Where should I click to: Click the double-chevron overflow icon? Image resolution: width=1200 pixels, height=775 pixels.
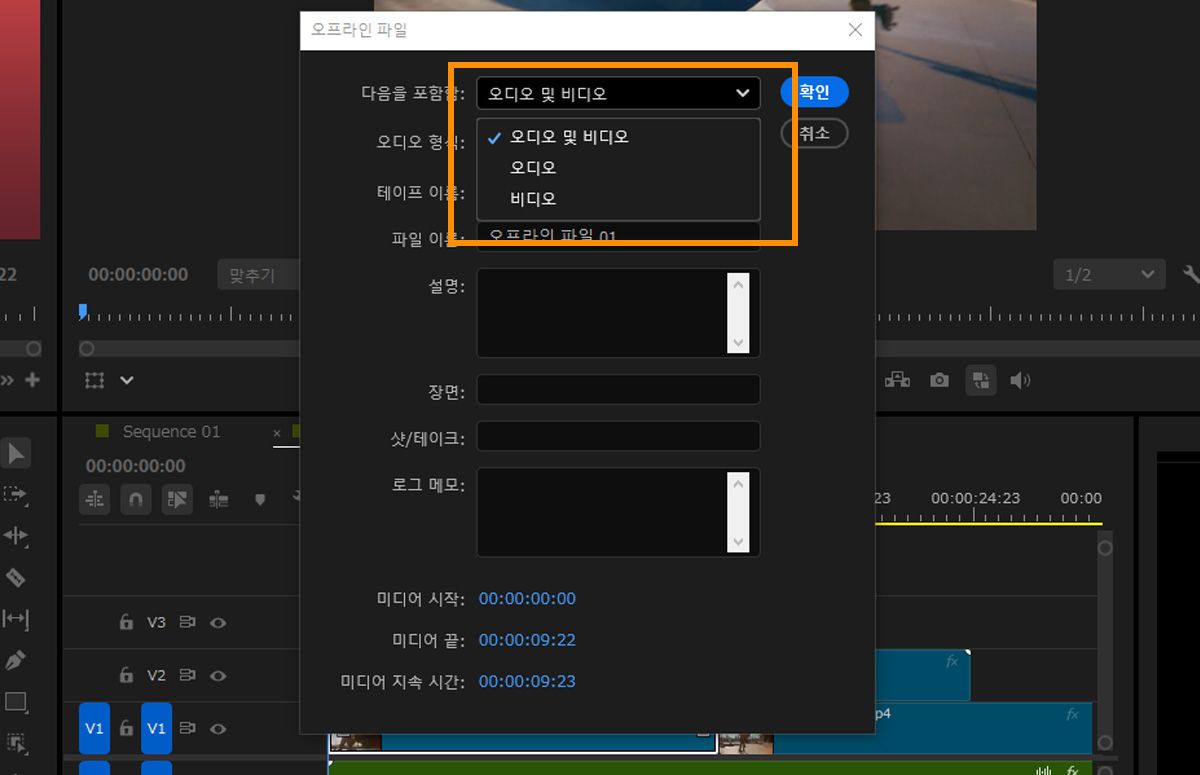pyautogui.click(x=8, y=380)
